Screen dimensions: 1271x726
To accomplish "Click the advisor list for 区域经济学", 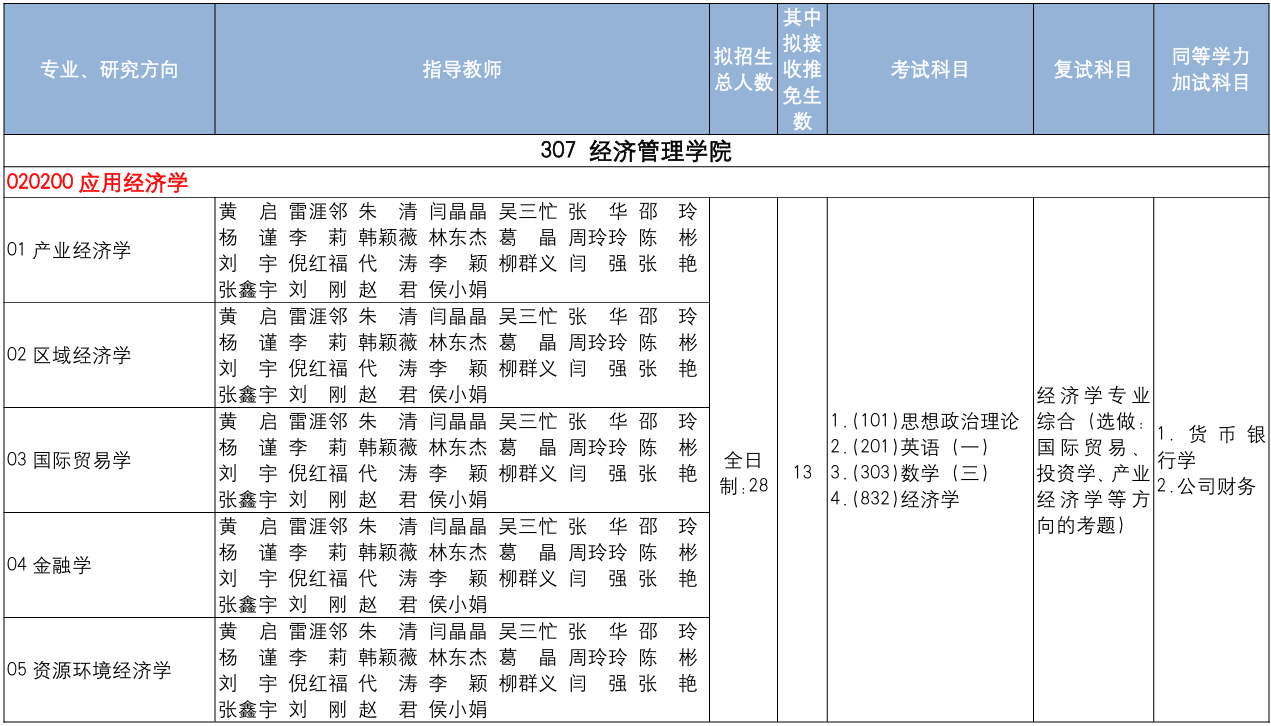I will click(x=462, y=355).
